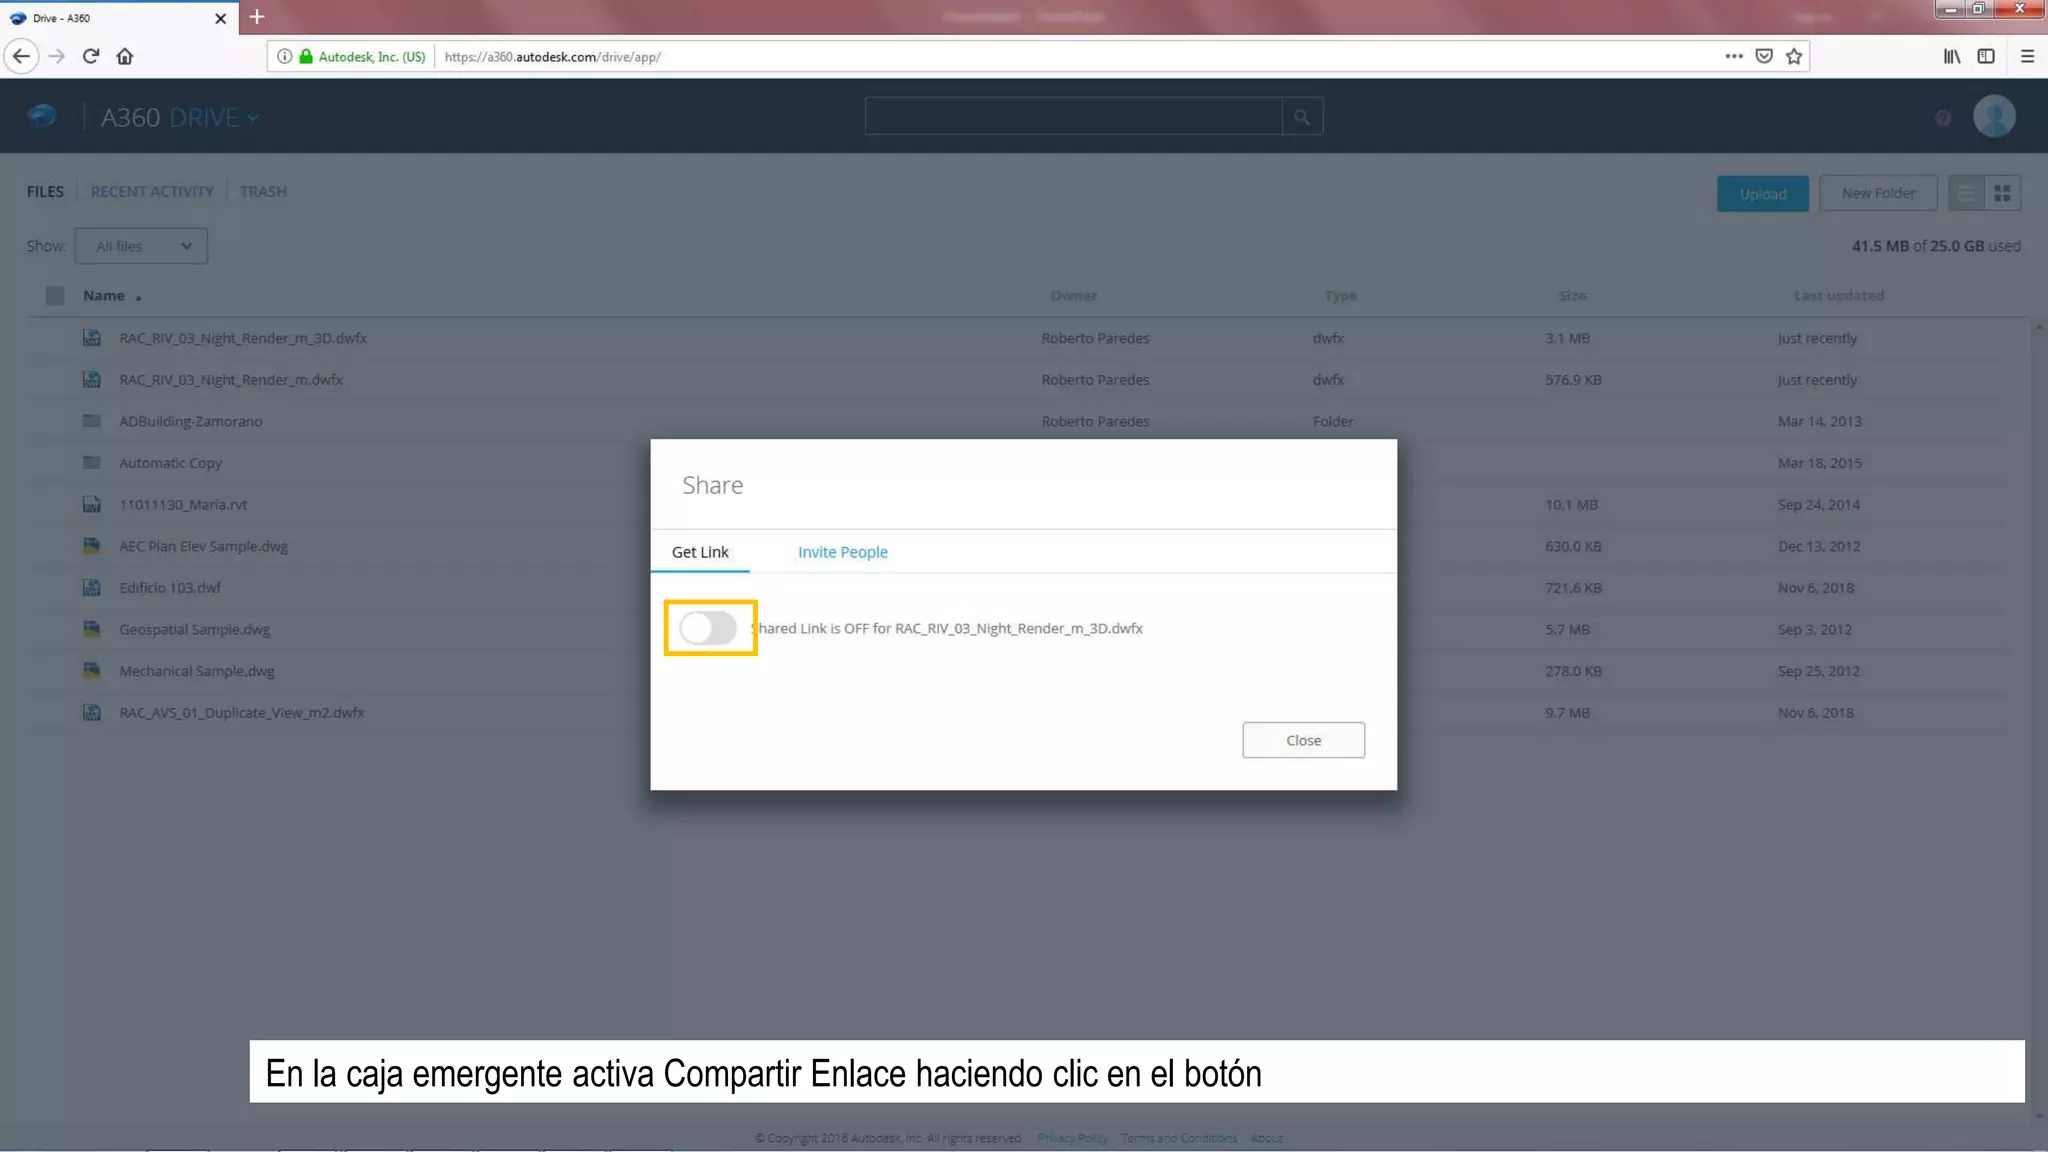2048x1152 pixels.
Task: Toggle the Shared Link switch on
Action: (708, 628)
